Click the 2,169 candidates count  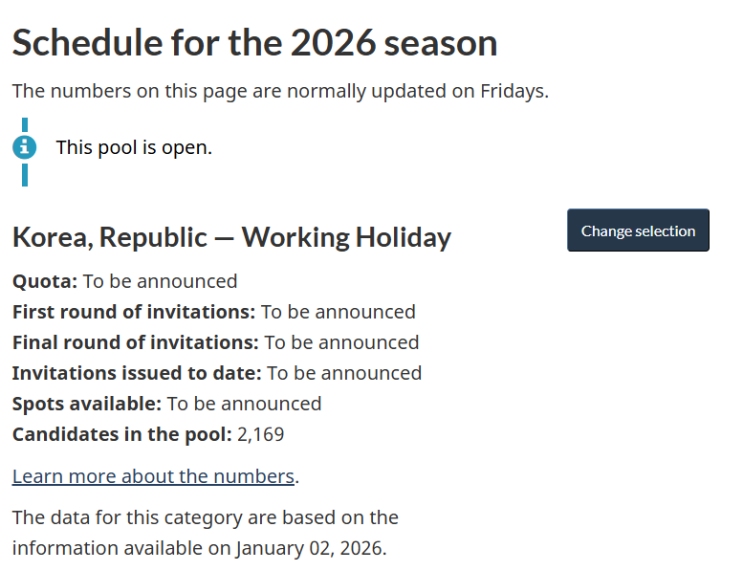pyautogui.click(x=261, y=435)
